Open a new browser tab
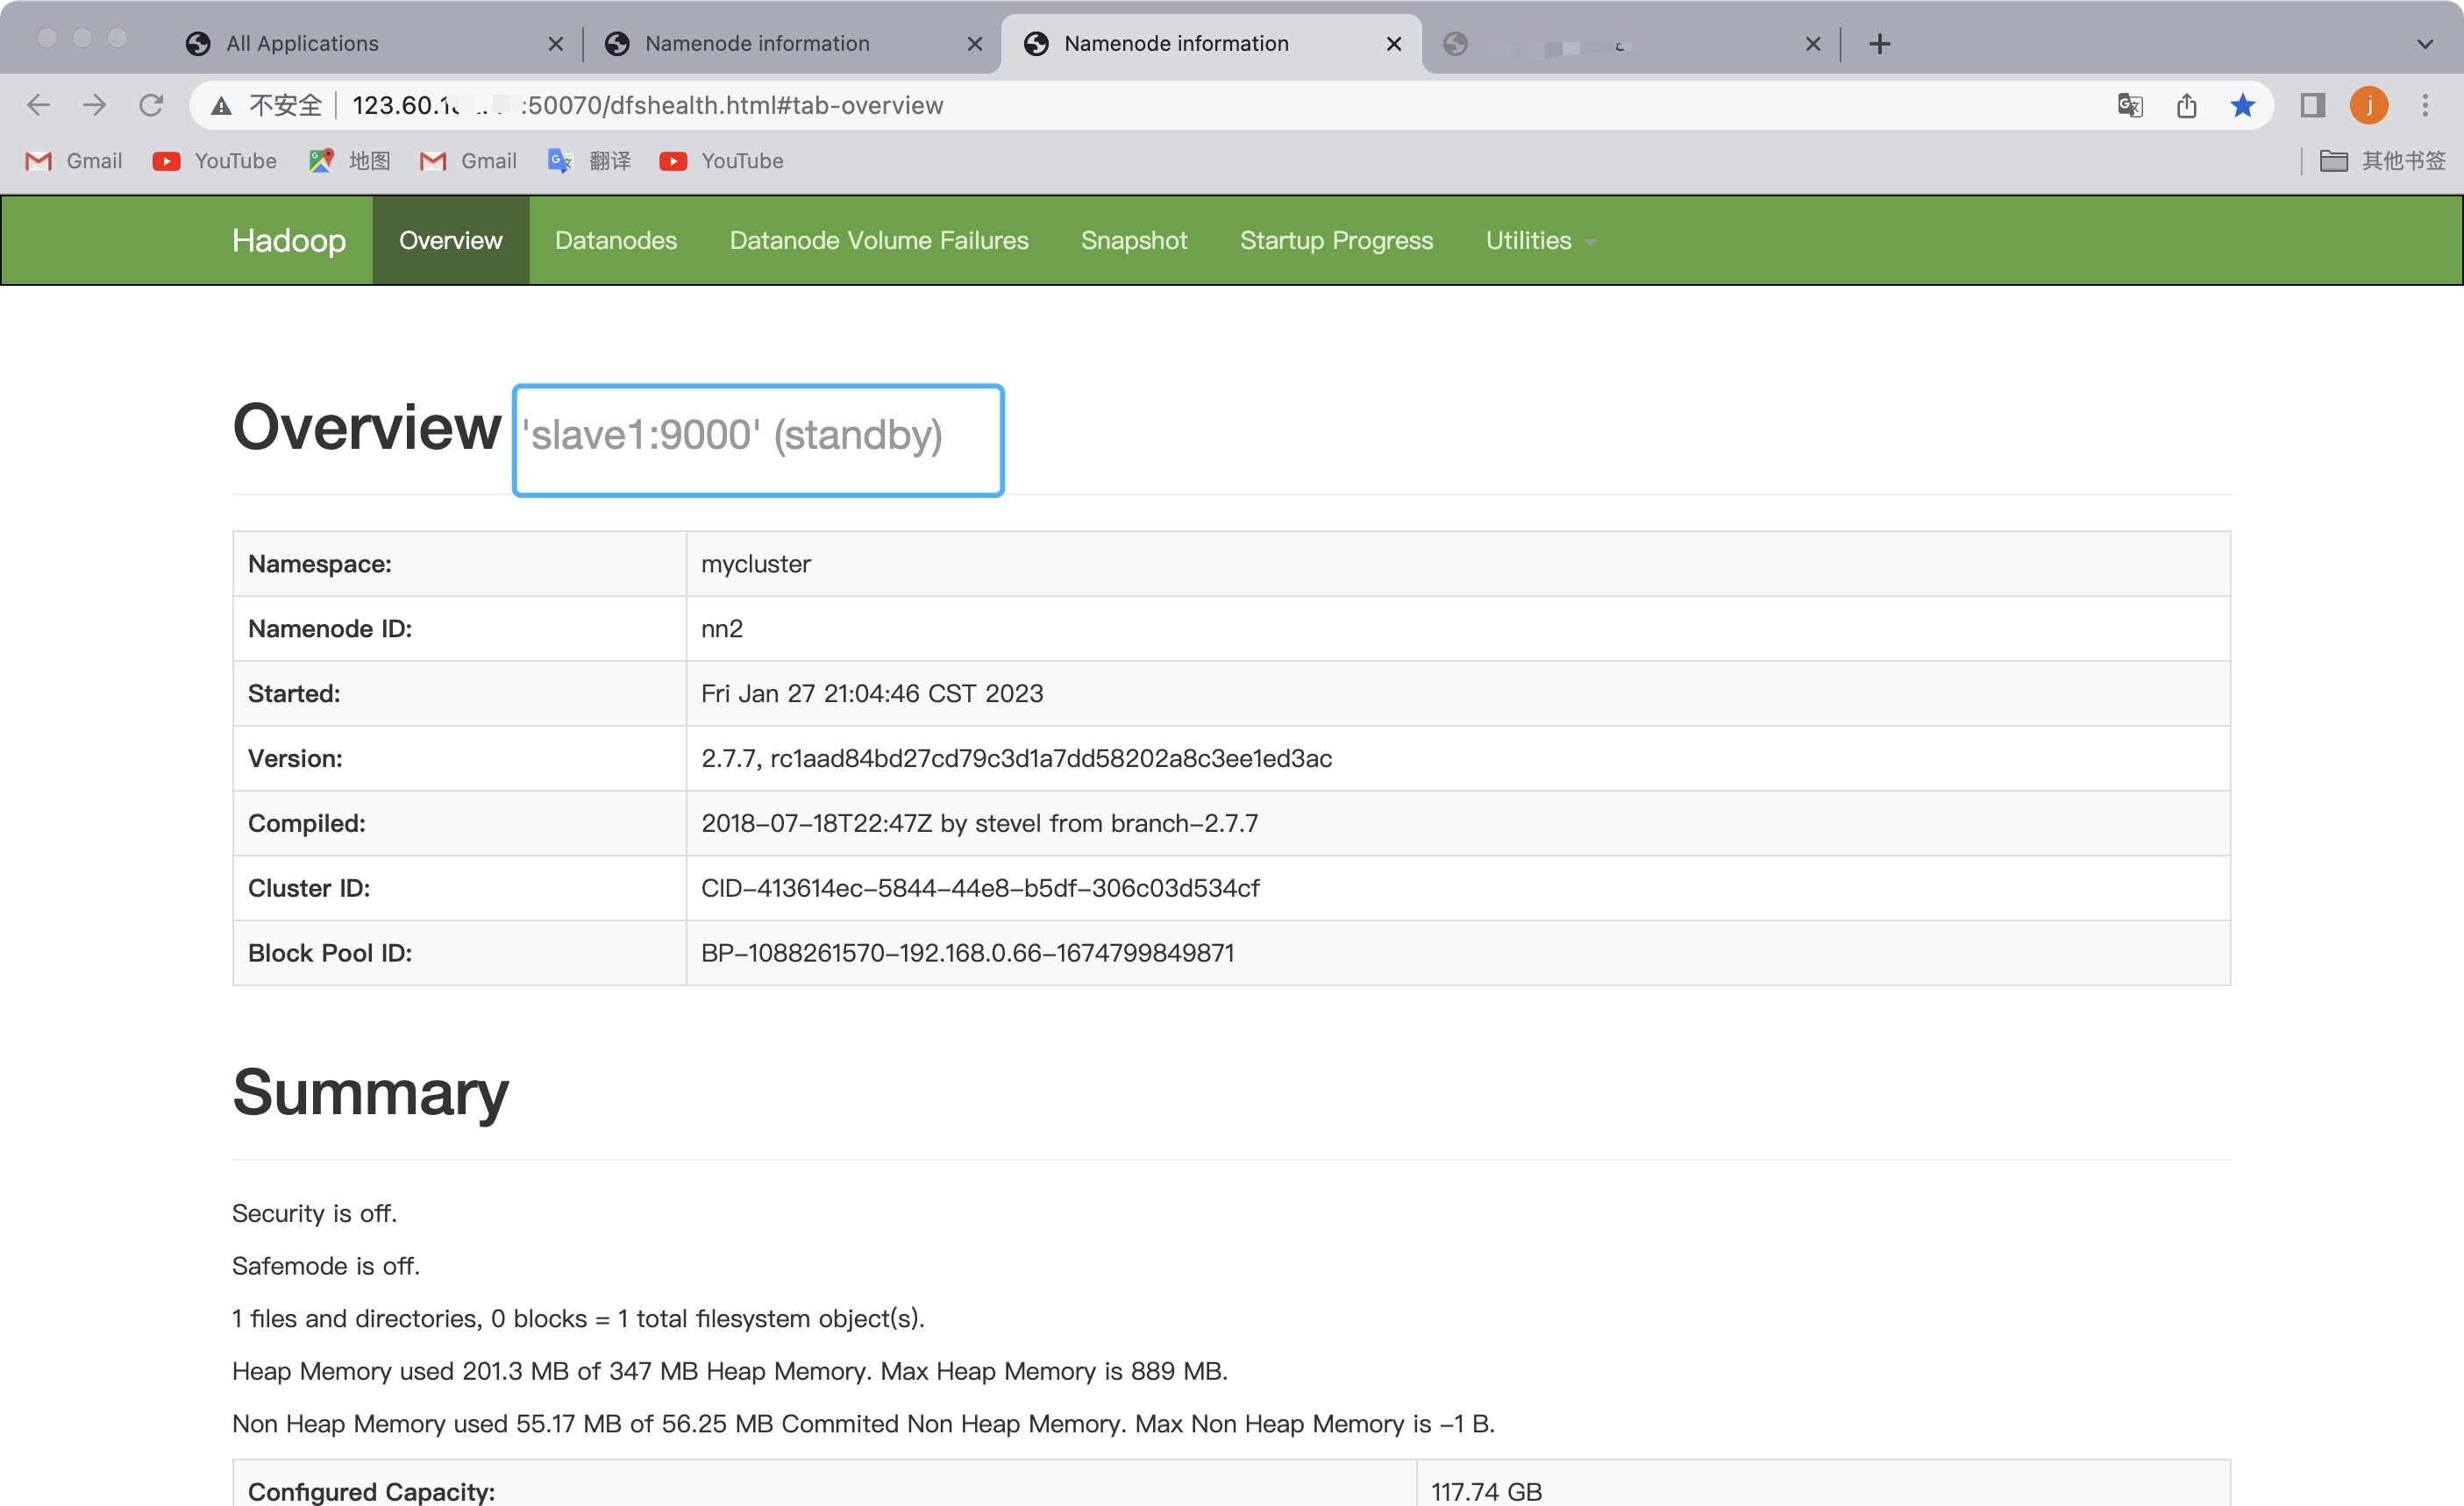This screenshot has width=2464, height=1506. tap(1880, 44)
